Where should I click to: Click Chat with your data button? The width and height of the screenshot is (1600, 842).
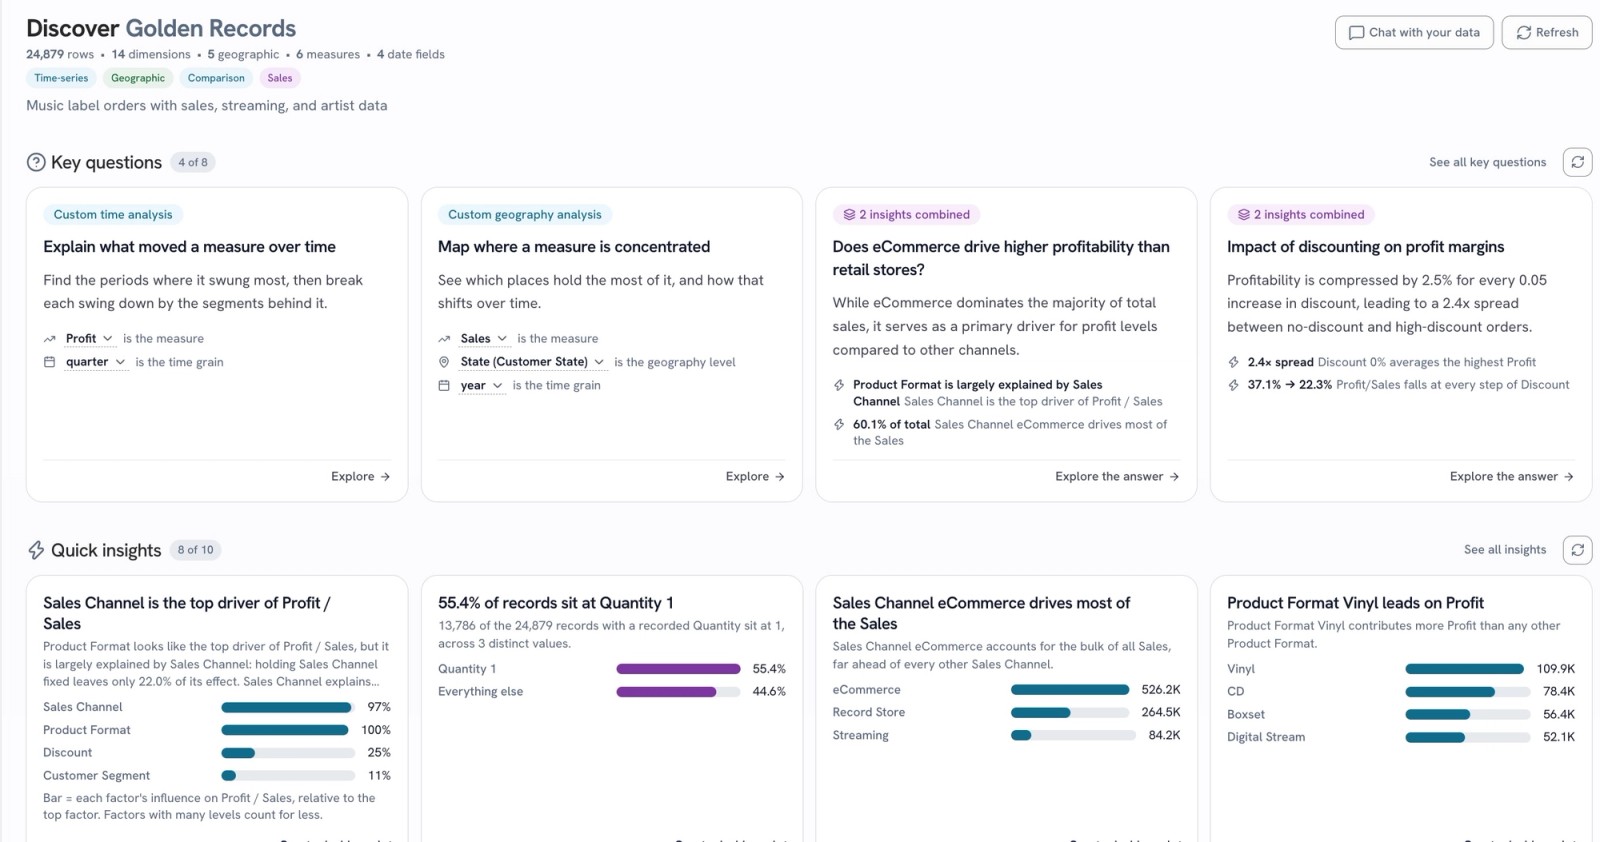(1414, 32)
